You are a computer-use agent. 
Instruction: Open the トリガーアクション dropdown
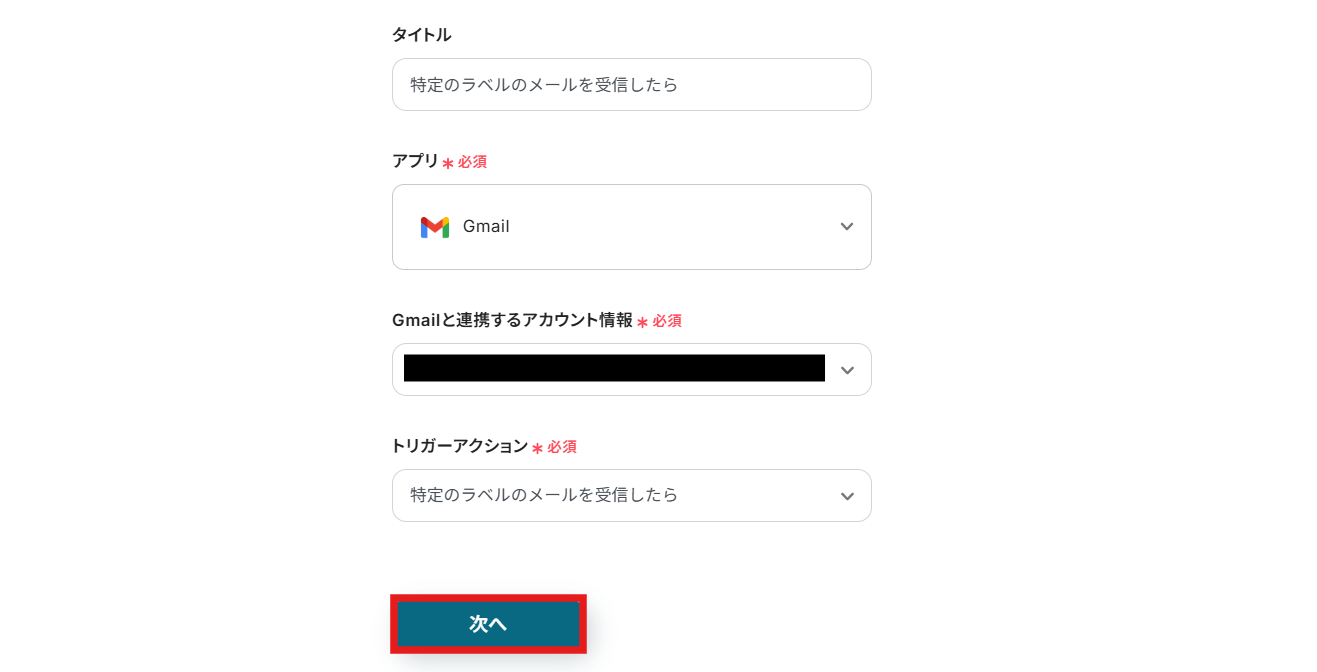tap(631, 495)
